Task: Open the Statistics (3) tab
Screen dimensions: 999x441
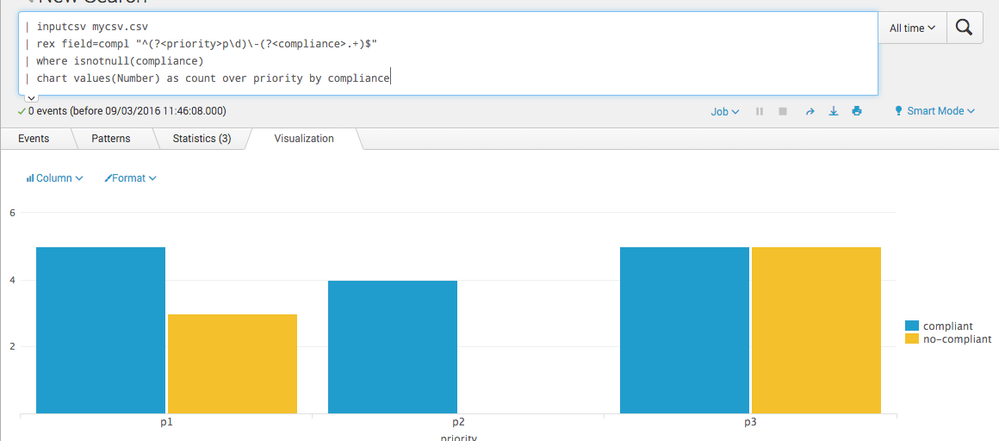Action: [x=202, y=139]
